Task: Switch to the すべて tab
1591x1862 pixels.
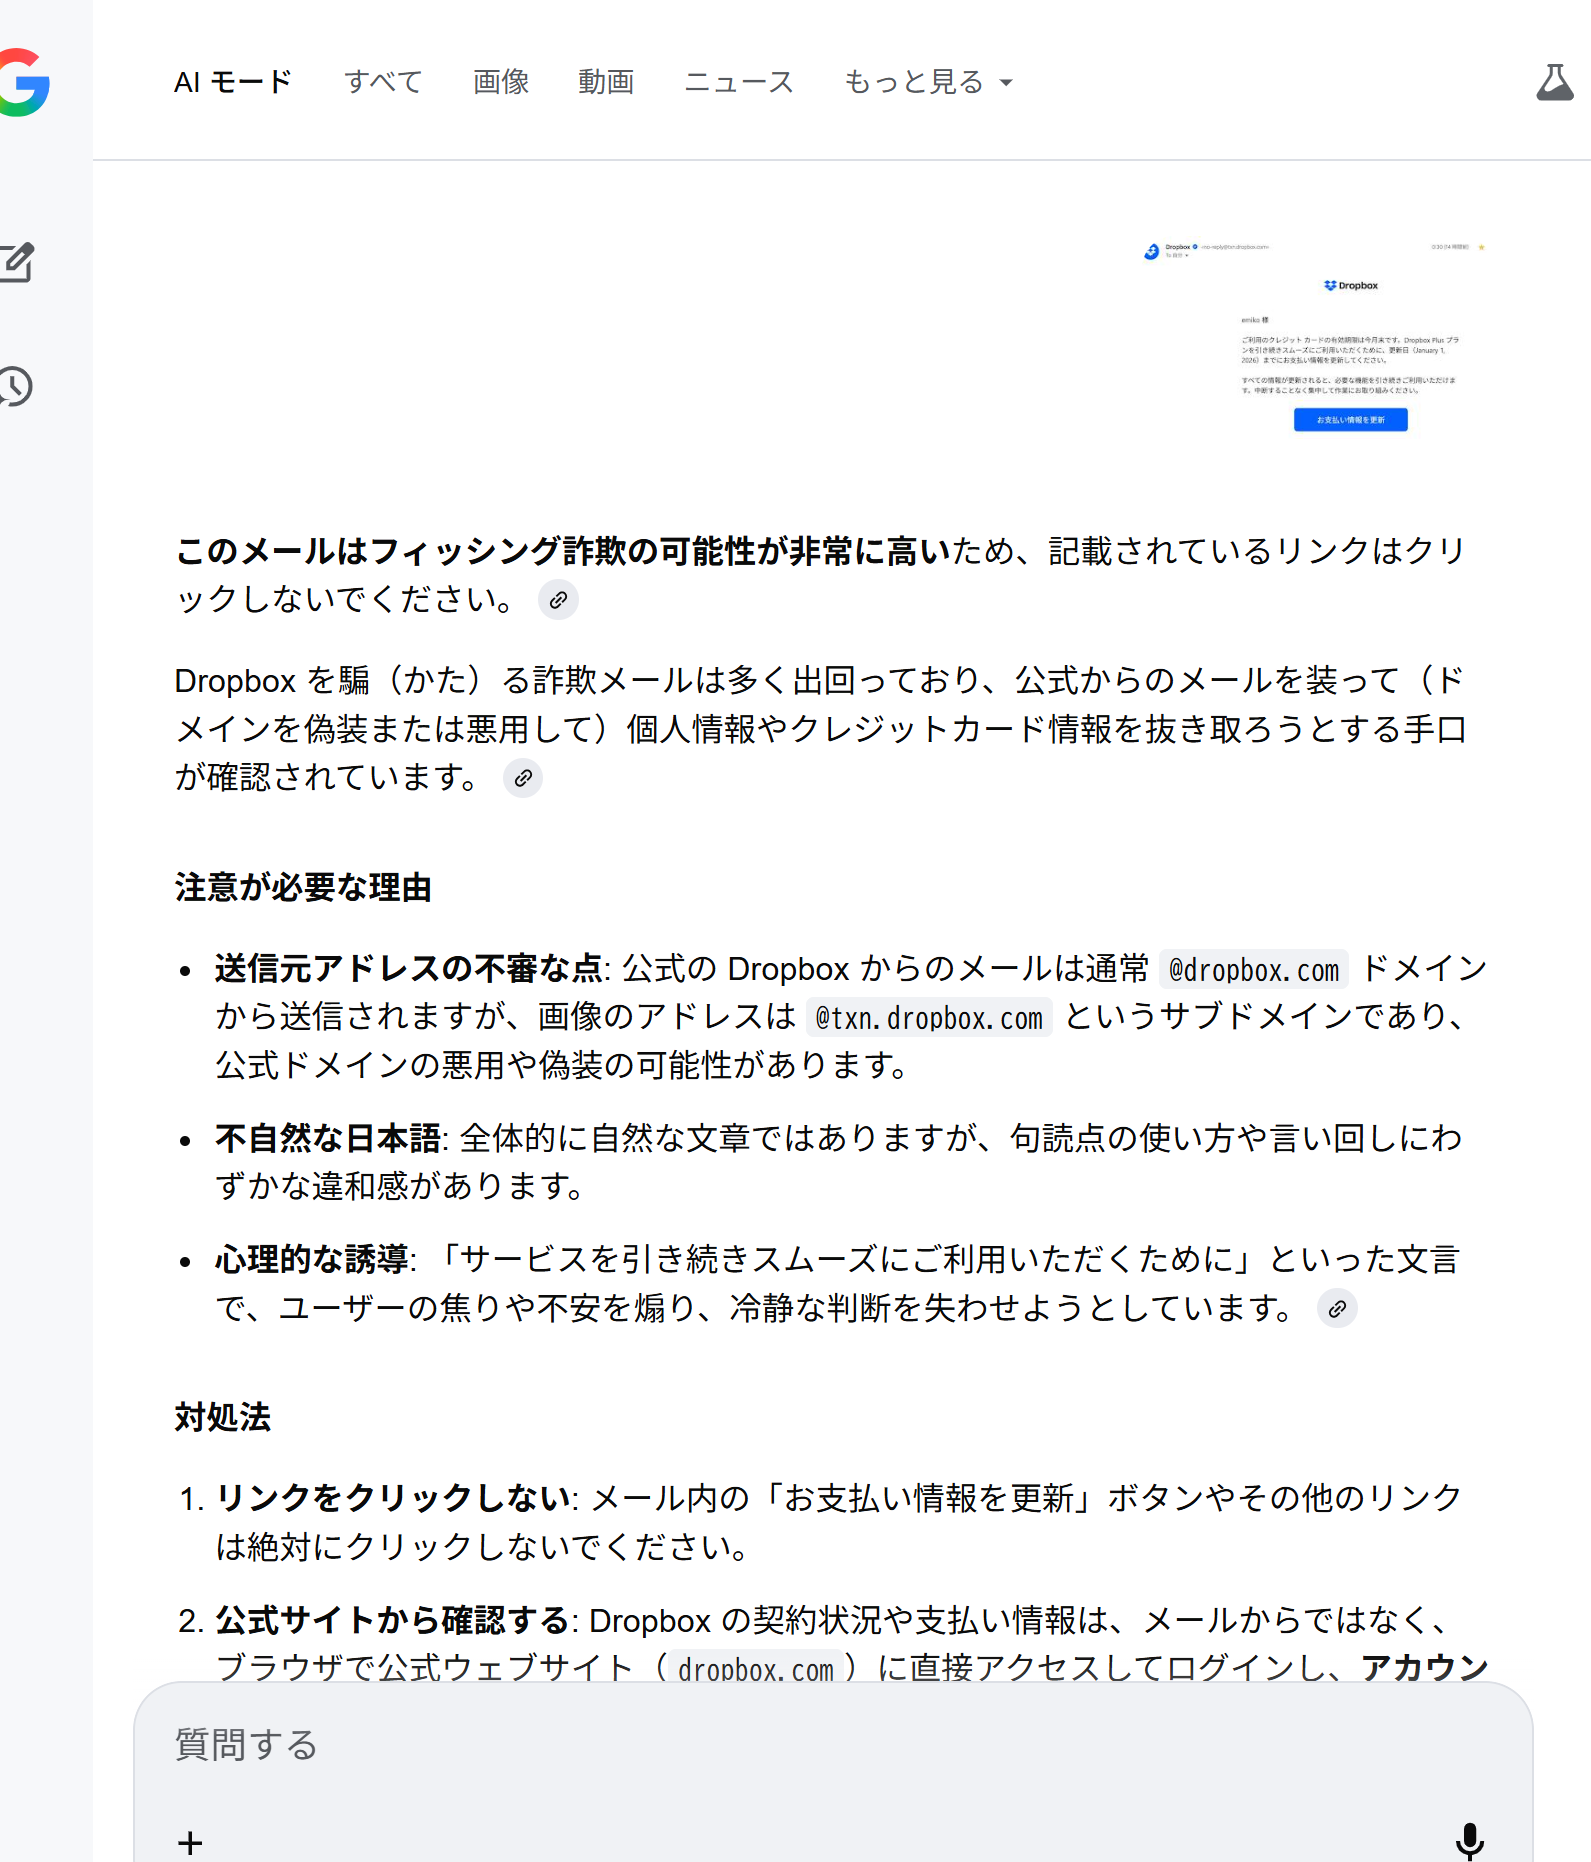Action: 383,82
